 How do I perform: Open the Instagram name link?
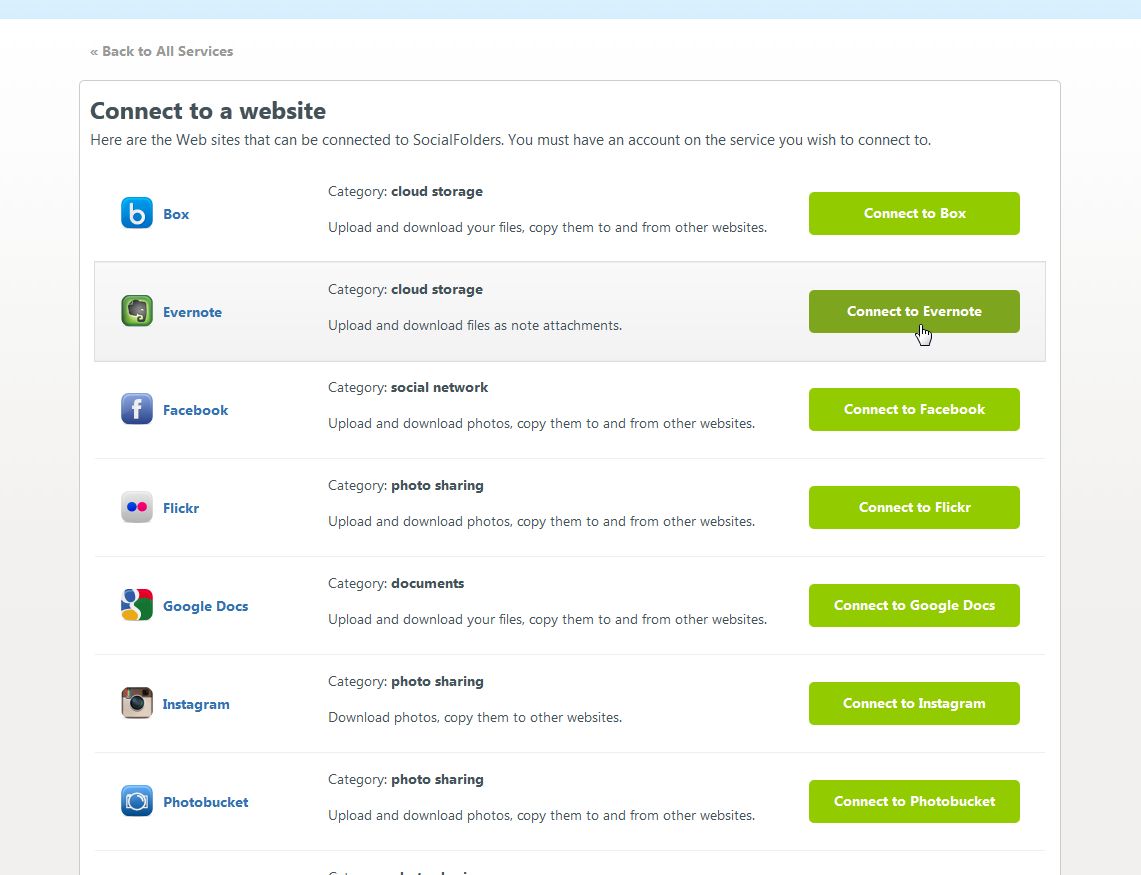pyautogui.click(x=196, y=704)
